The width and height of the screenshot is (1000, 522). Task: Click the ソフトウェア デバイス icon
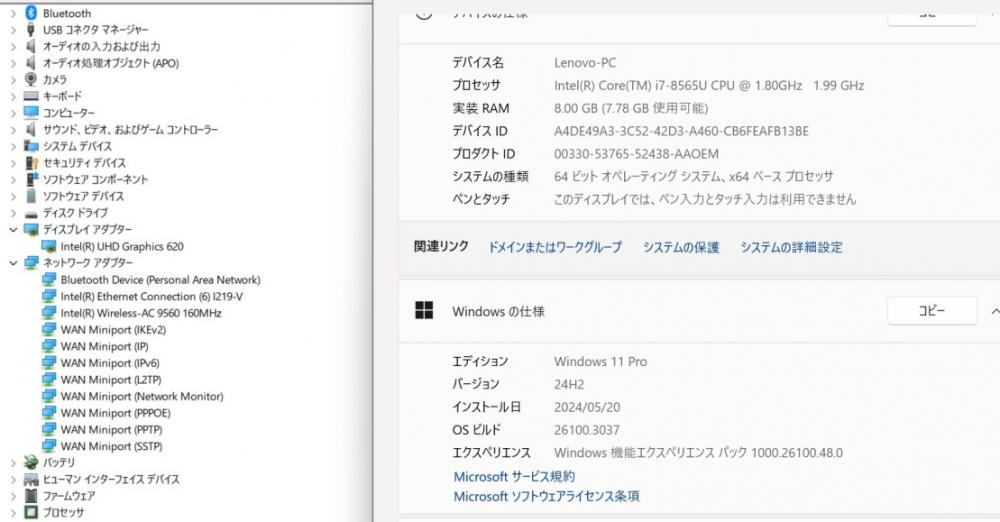(31, 195)
